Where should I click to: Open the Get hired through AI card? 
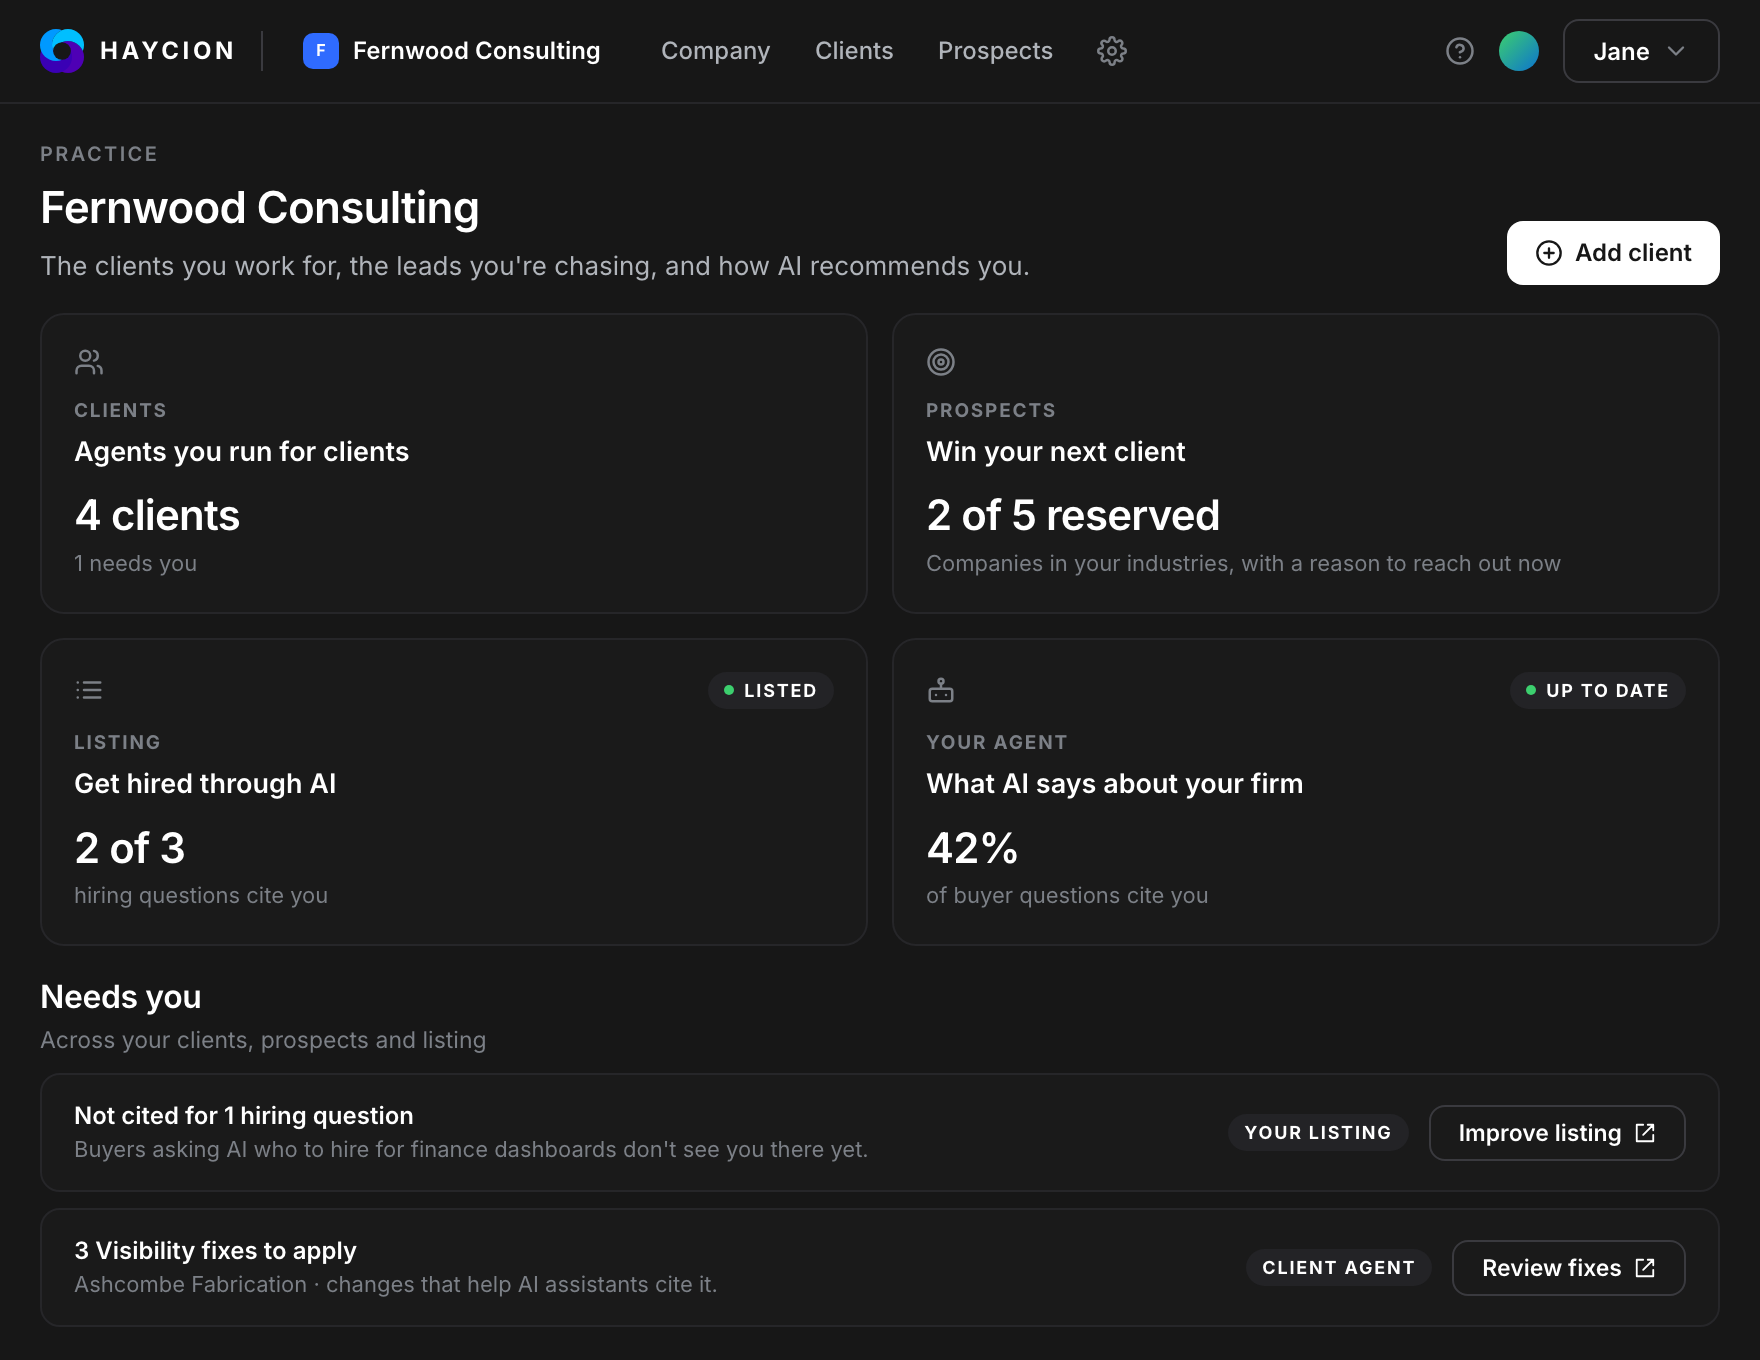coord(454,792)
